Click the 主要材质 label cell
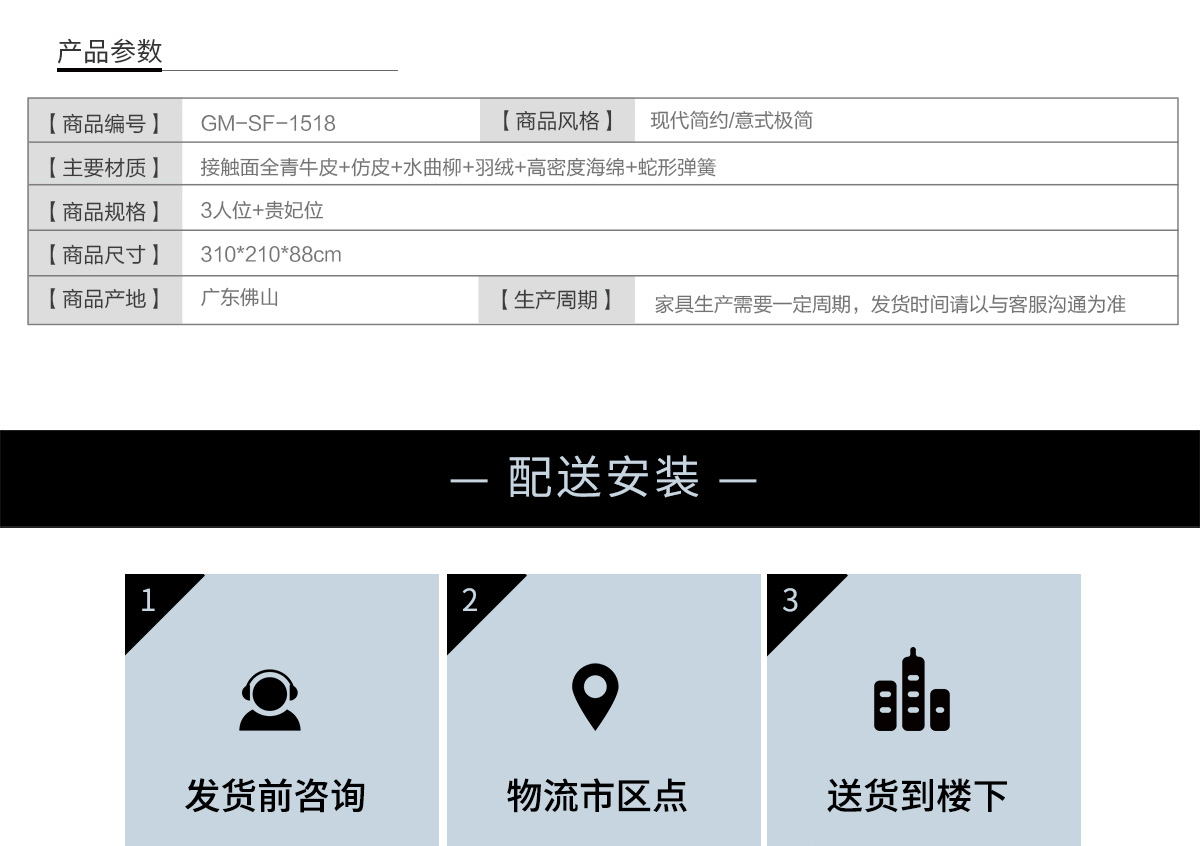The image size is (1200, 846). 104,167
